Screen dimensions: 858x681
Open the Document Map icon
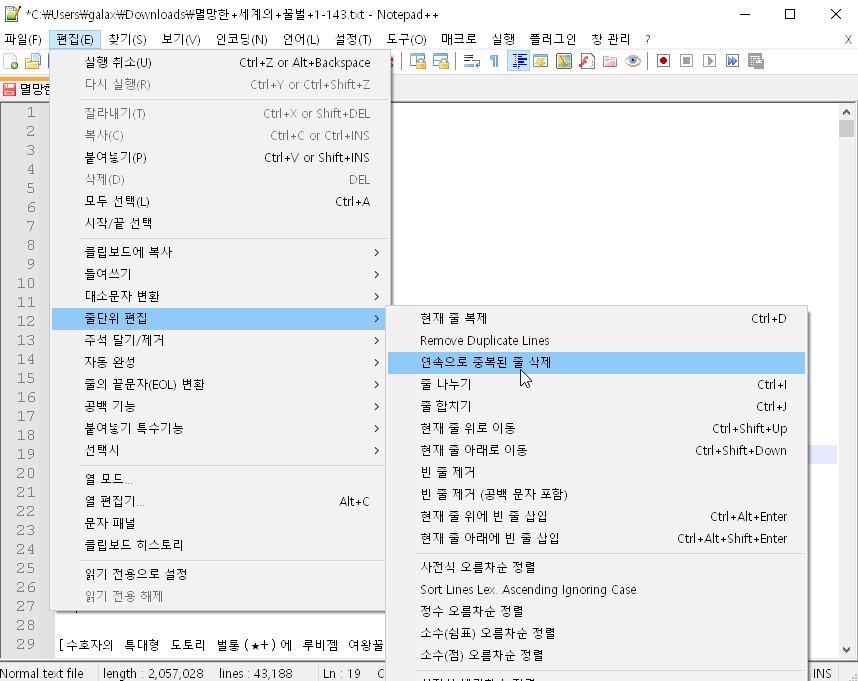coord(564,61)
